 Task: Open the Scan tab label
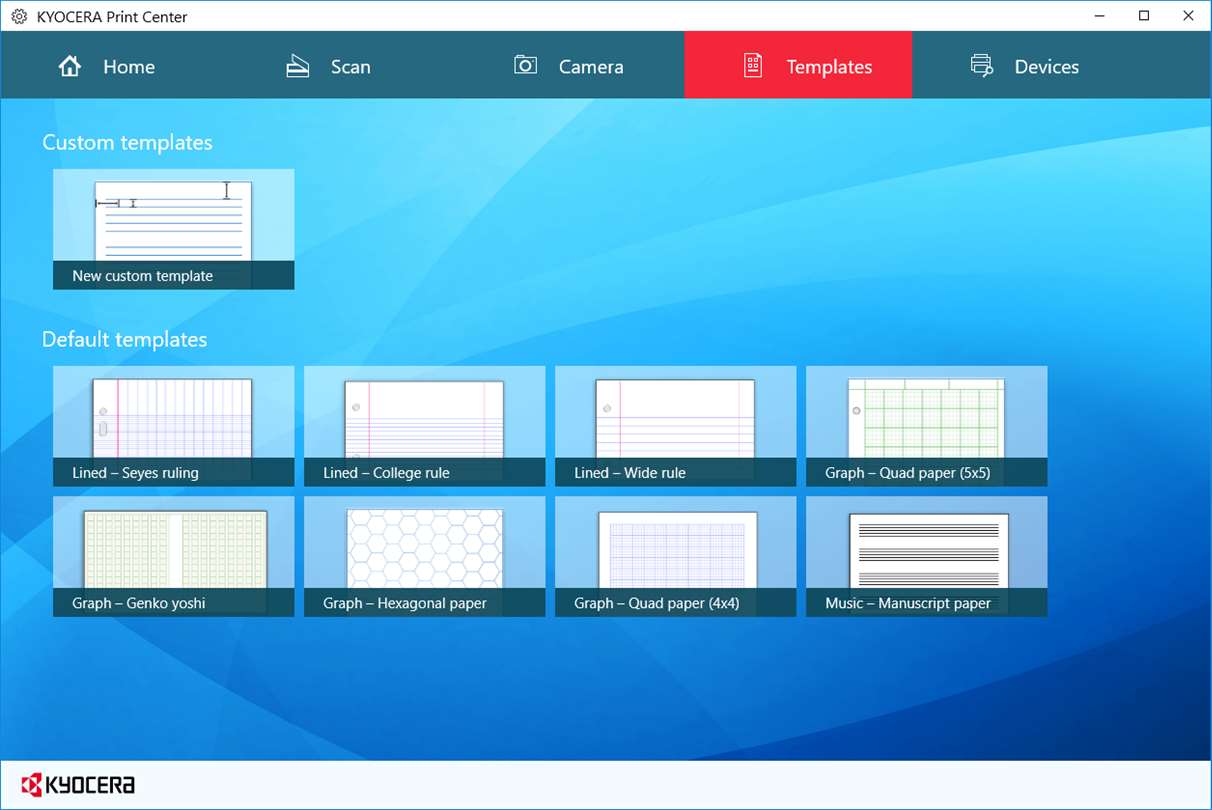351,67
